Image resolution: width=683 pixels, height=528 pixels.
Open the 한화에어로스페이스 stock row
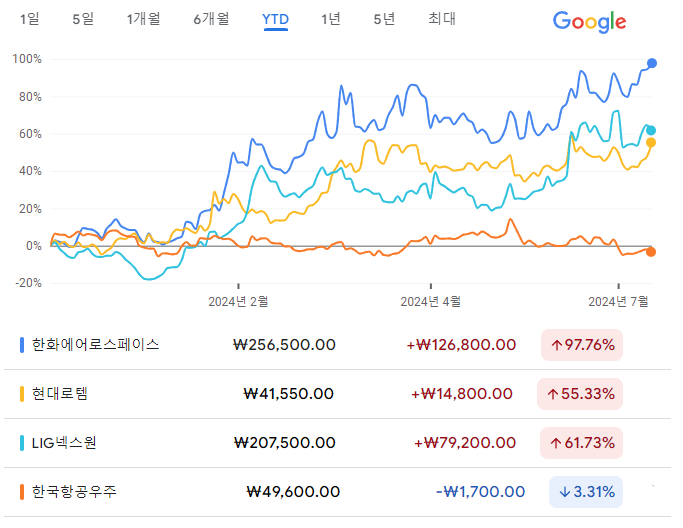pyautogui.click(x=338, y=345)
